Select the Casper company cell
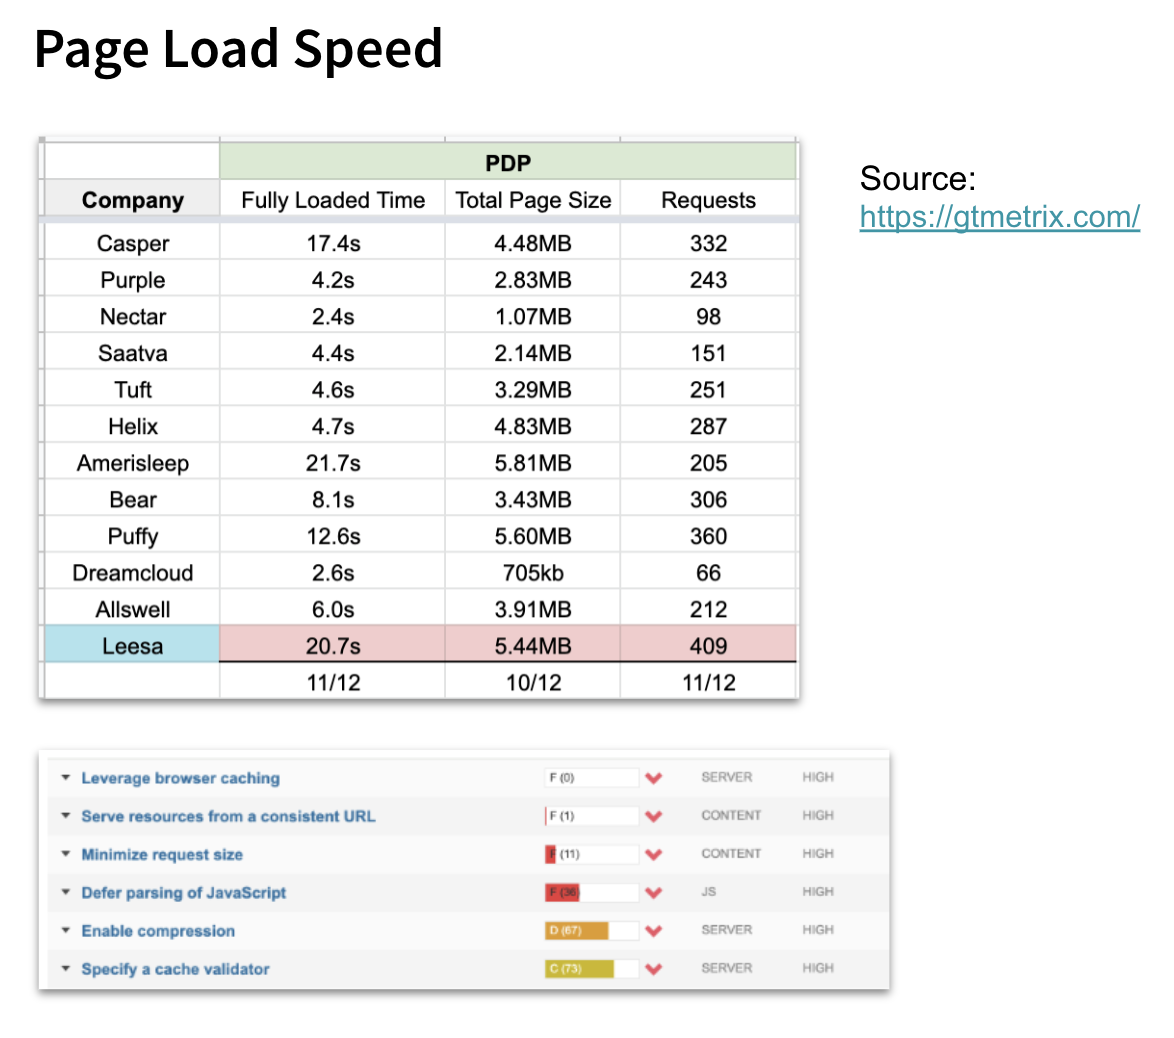1174x1038 pixels. pyautogui.click(x=133, y=243)
